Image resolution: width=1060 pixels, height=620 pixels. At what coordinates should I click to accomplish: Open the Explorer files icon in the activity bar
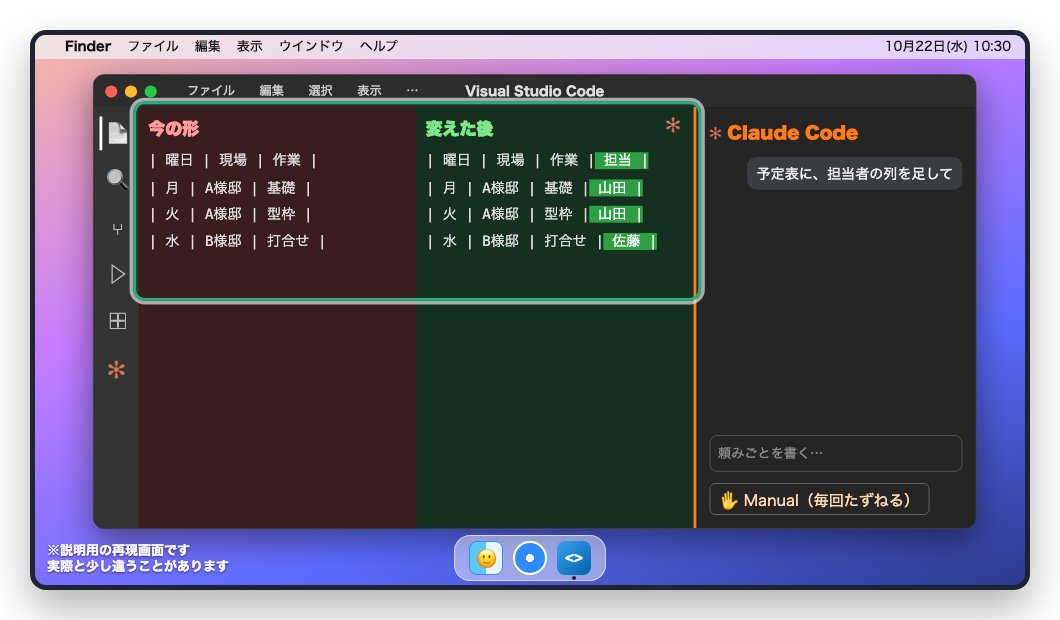tap(117, 133)
